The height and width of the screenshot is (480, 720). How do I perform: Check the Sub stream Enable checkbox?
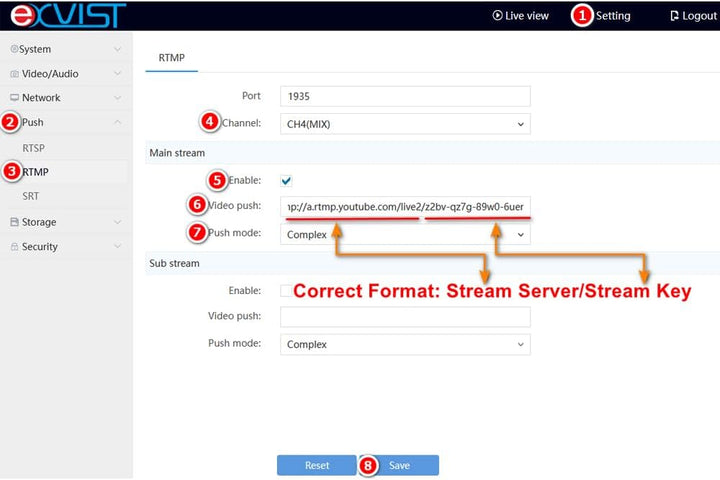click(286, 291)
